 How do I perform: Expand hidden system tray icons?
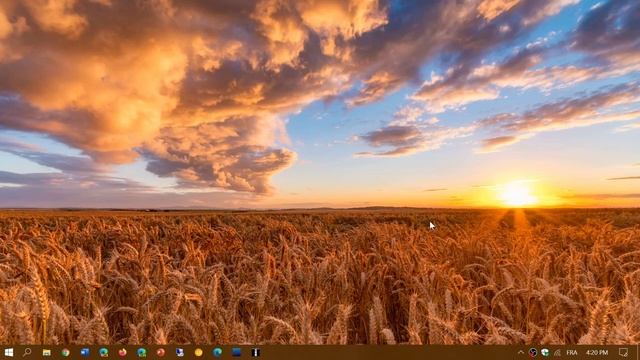(521, 352)
